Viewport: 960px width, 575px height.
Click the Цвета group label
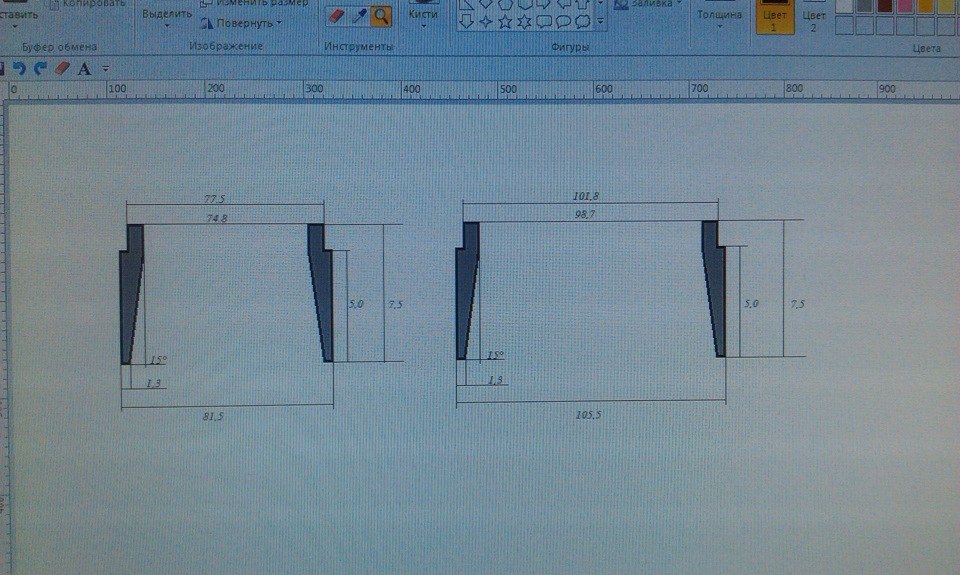click(926, 48)
